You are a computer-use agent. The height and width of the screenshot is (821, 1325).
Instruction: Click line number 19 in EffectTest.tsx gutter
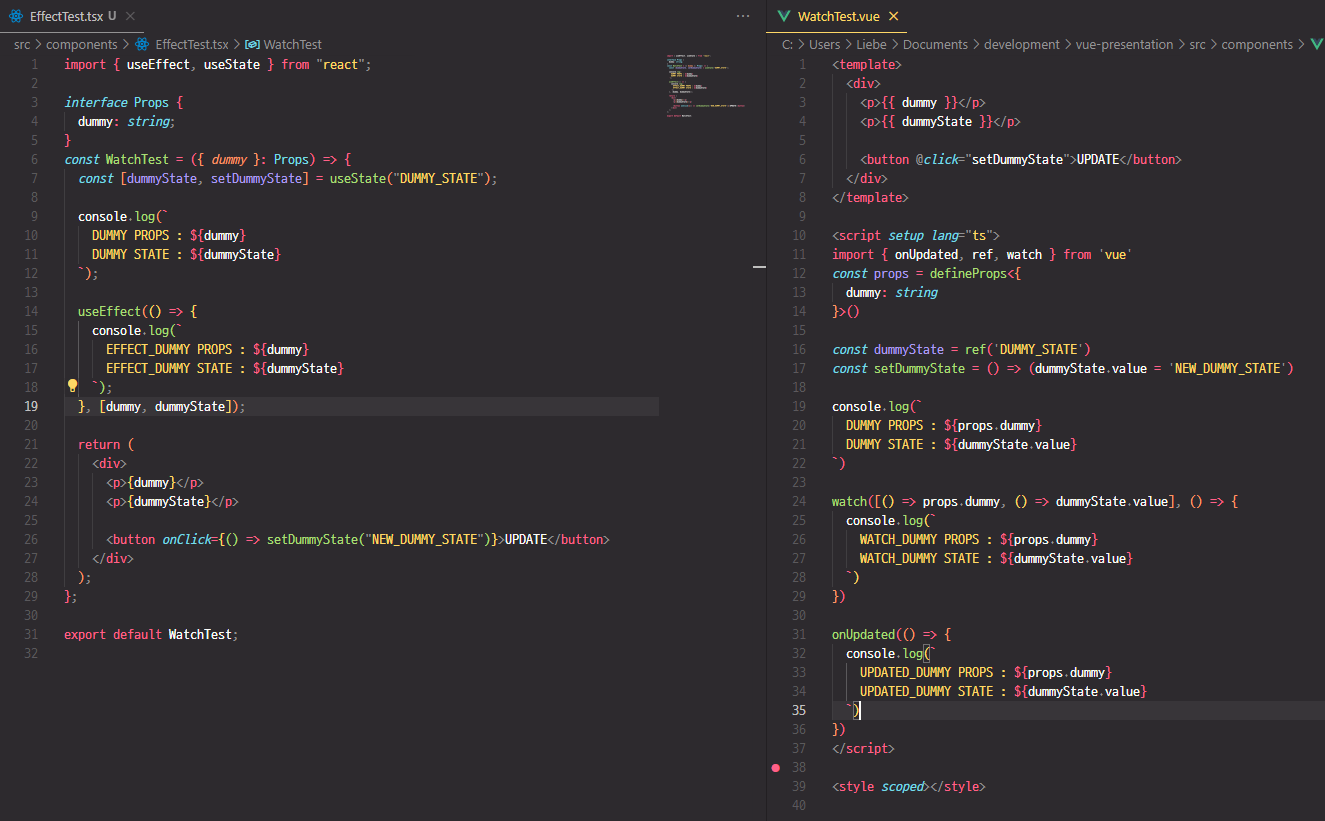(31, 406)
